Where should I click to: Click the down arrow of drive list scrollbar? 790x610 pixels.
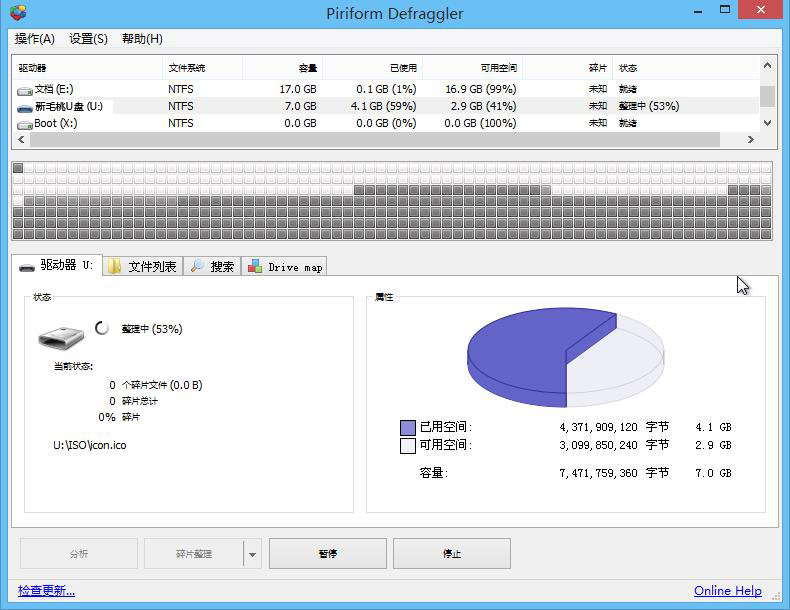click(767, 123)
